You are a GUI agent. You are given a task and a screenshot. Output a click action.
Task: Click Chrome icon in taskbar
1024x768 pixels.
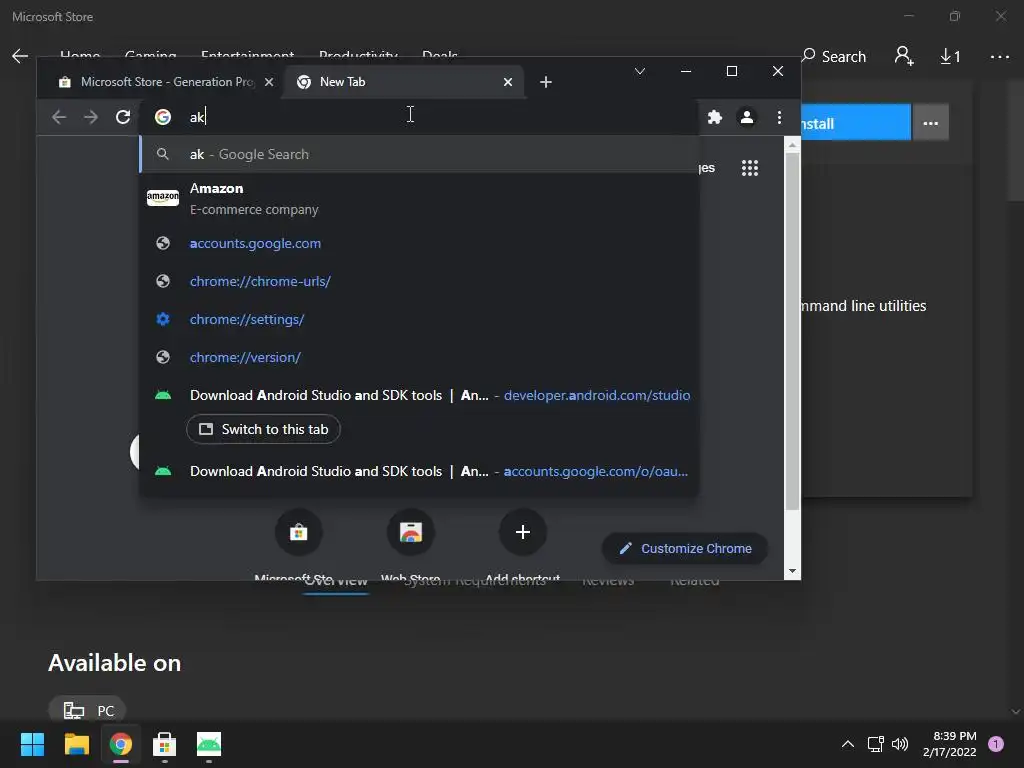coord(121,744)
